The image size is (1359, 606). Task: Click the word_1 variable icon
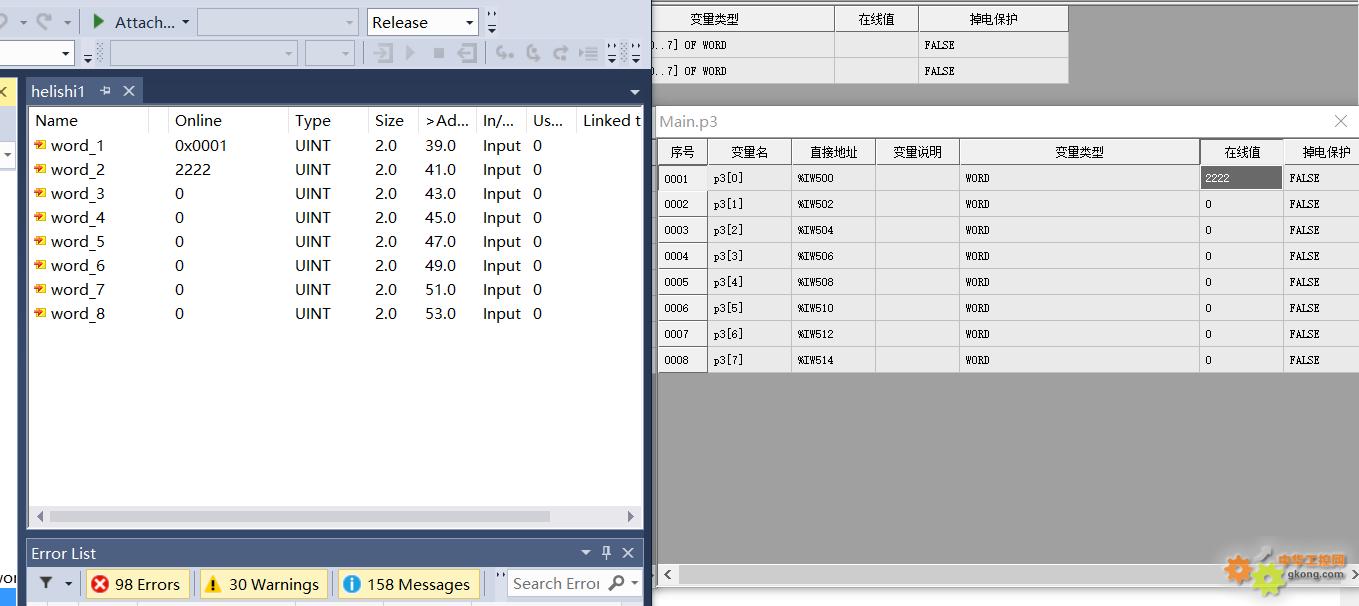[x=40, y=145]
